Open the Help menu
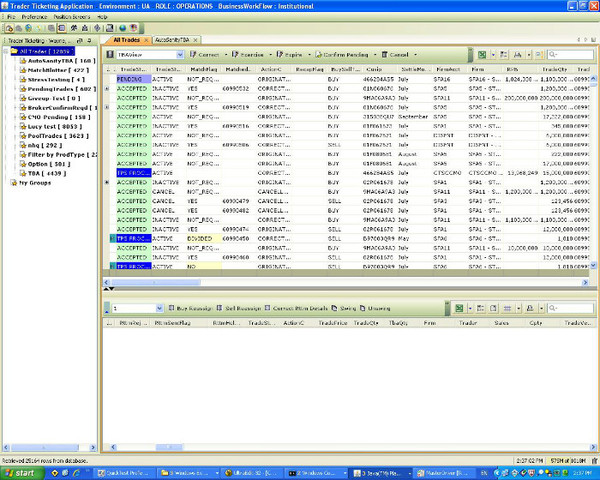The width and height of the screenshot is (600, 480). [x=102, y=17]
